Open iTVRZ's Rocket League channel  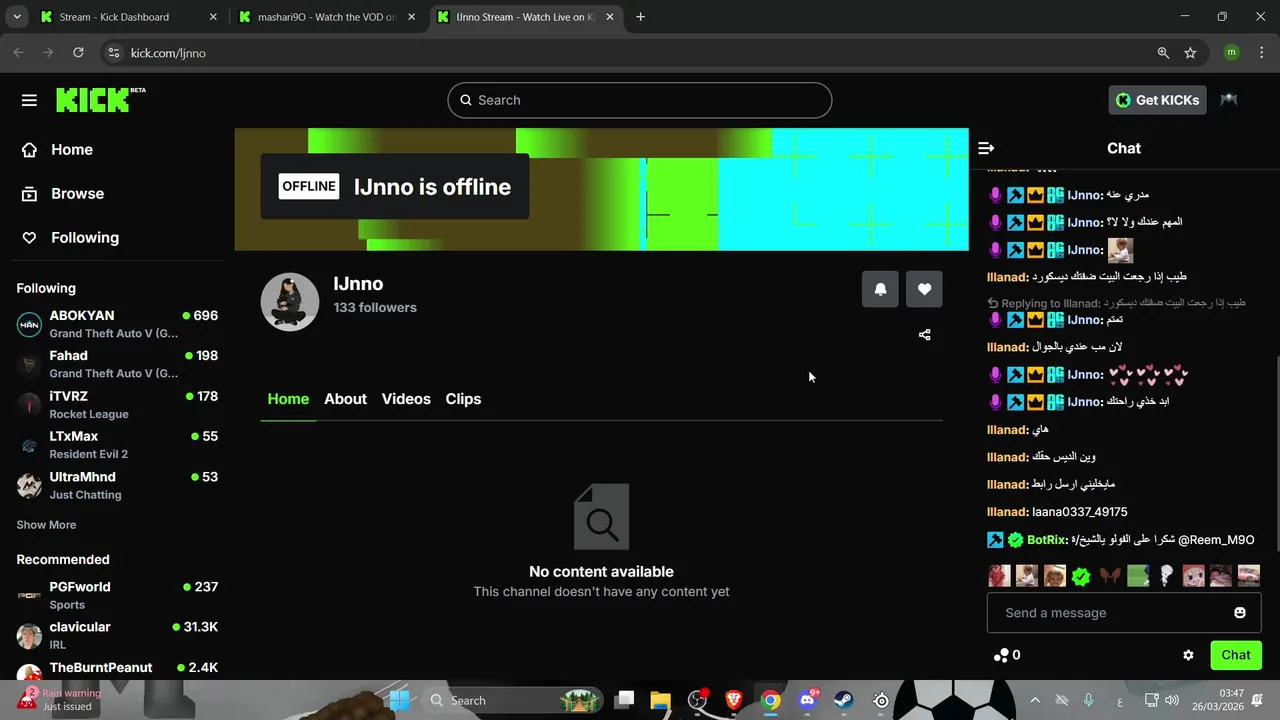[x=117, y=405]
